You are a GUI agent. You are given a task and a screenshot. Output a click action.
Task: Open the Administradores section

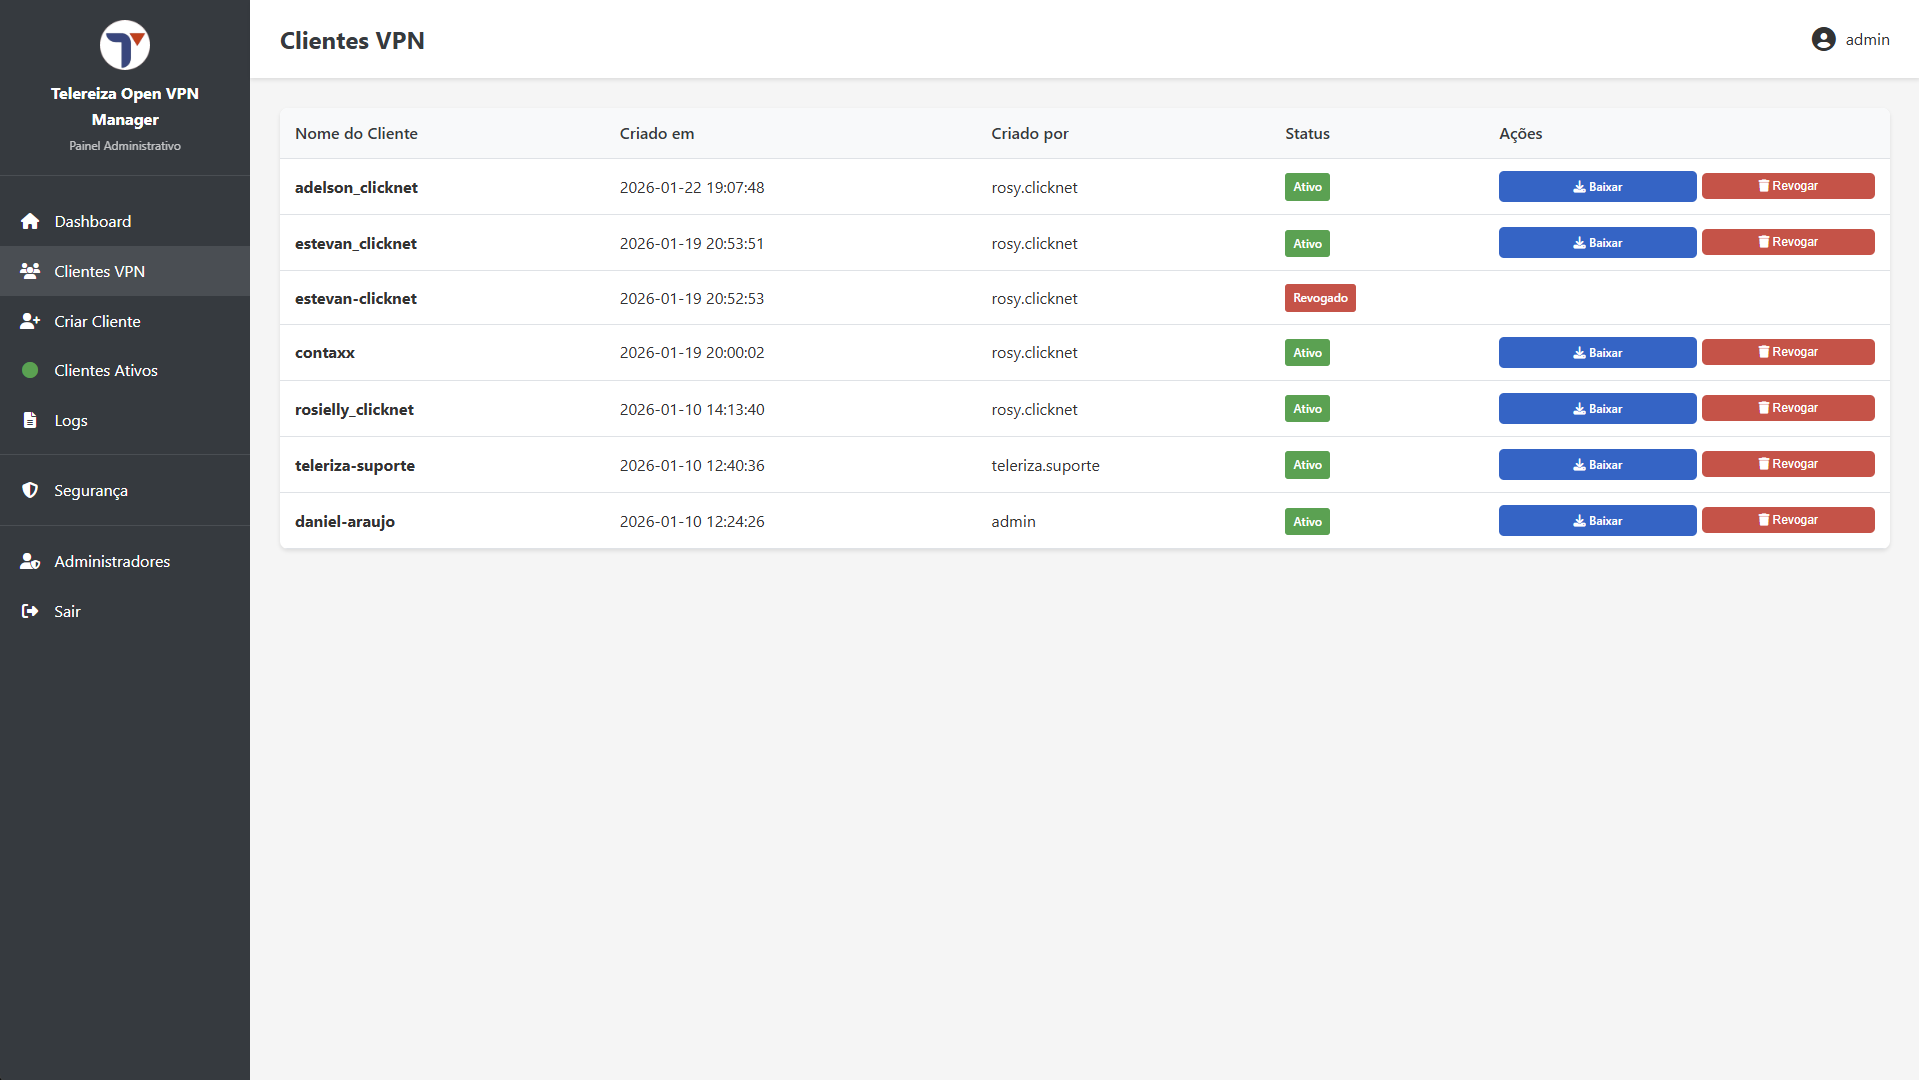coord(112,561)
